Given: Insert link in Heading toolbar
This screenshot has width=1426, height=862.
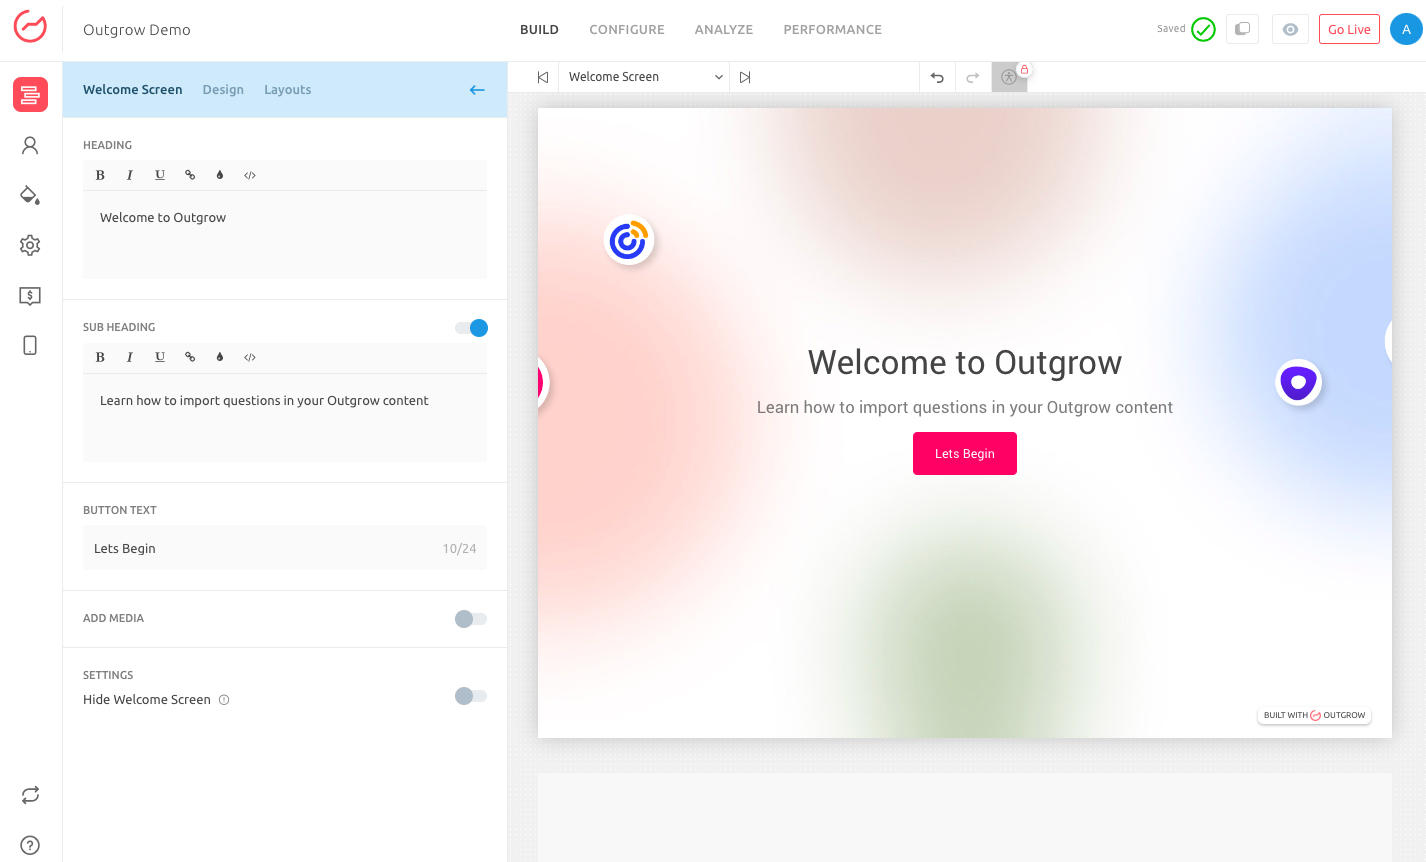Looking at the screenshot, I should pos(190,175).
